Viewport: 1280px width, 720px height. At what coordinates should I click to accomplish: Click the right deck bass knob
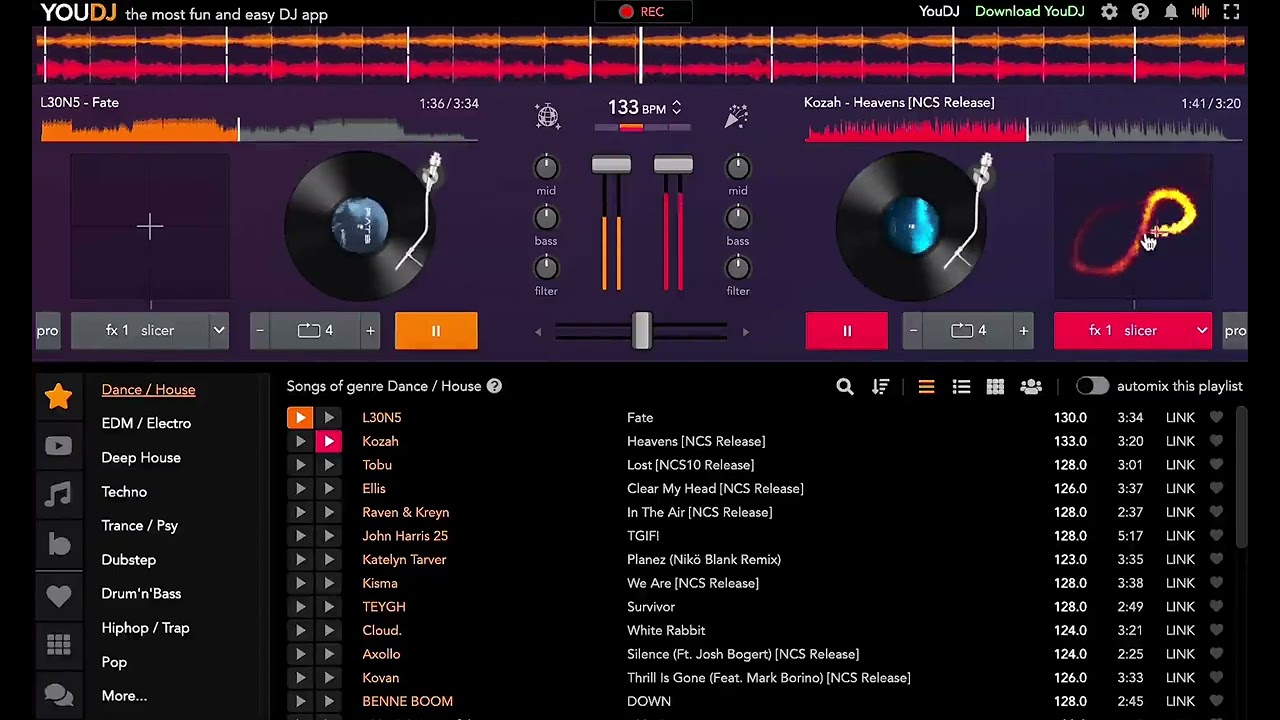click(x=738, y=218)
